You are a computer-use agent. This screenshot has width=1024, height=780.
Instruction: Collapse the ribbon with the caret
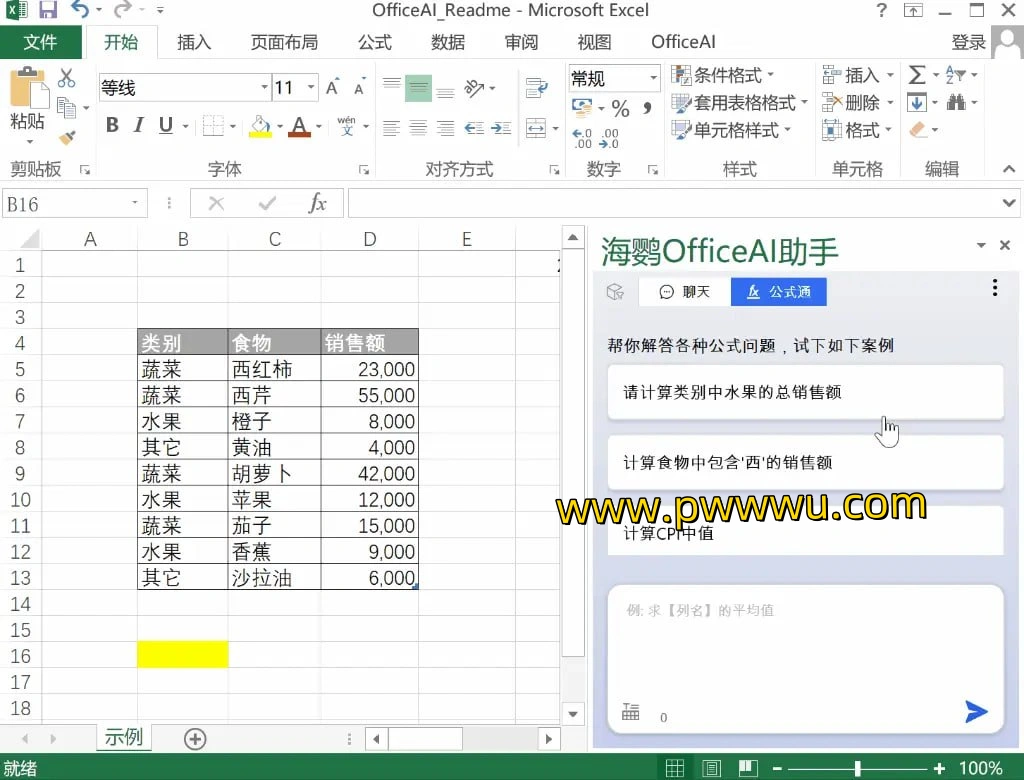tap(1009, 169)
